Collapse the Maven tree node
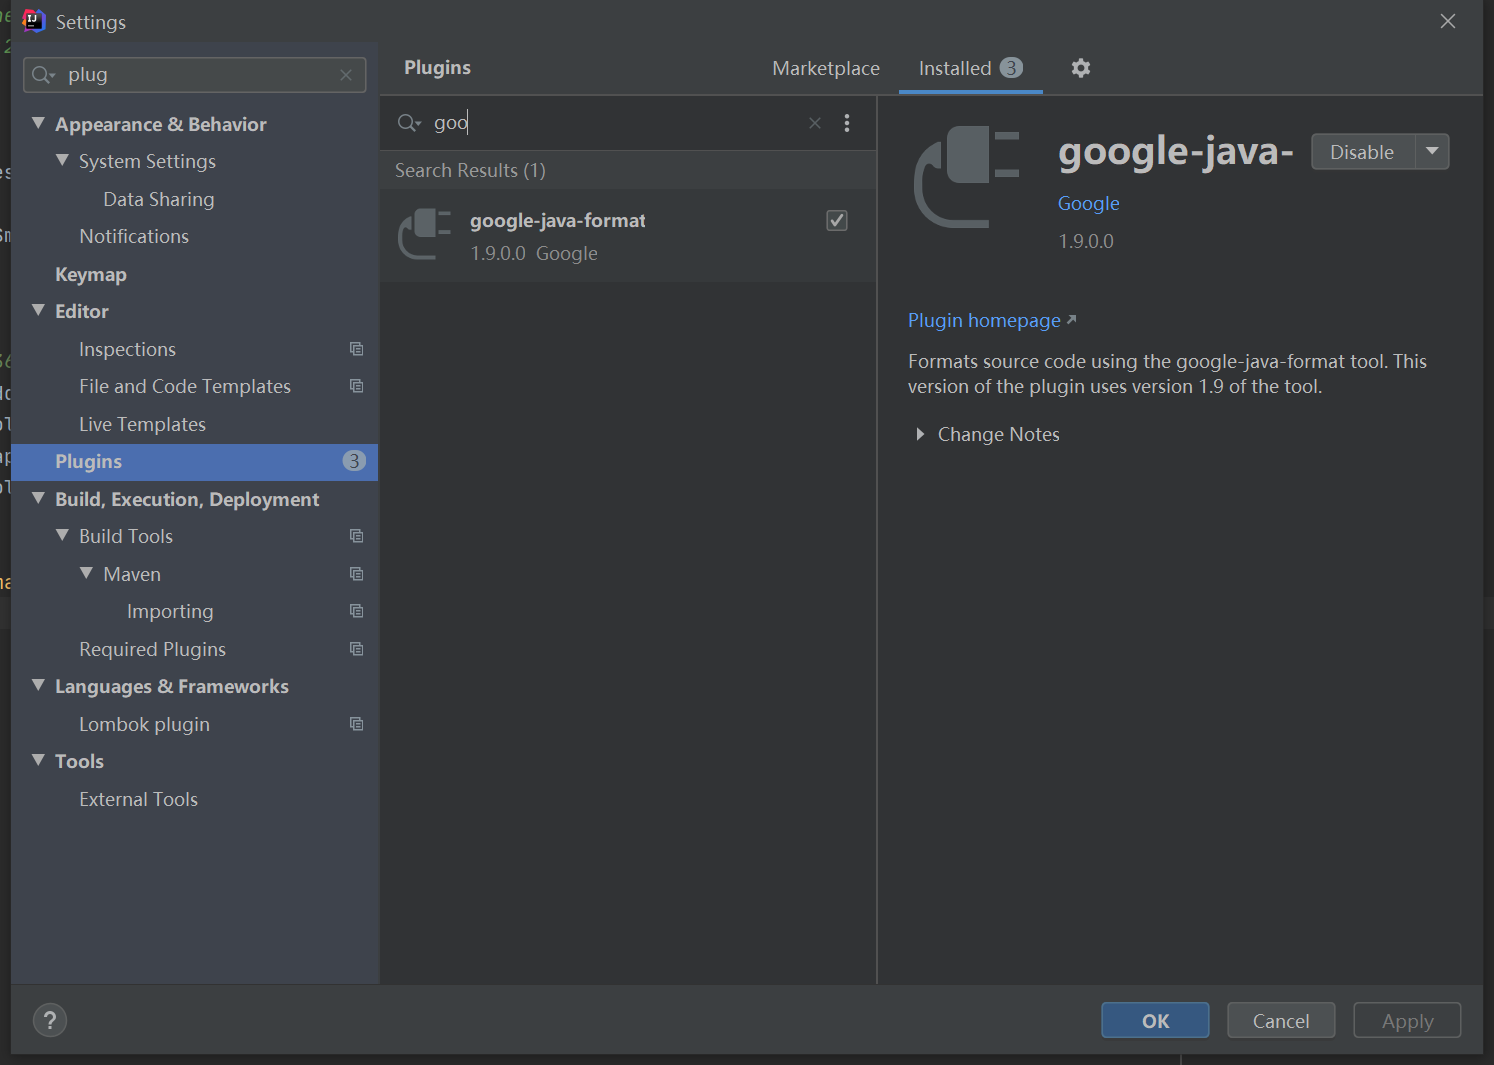Image resolution: width=1494 pixels, height=1065 pixels. [86, 573]
